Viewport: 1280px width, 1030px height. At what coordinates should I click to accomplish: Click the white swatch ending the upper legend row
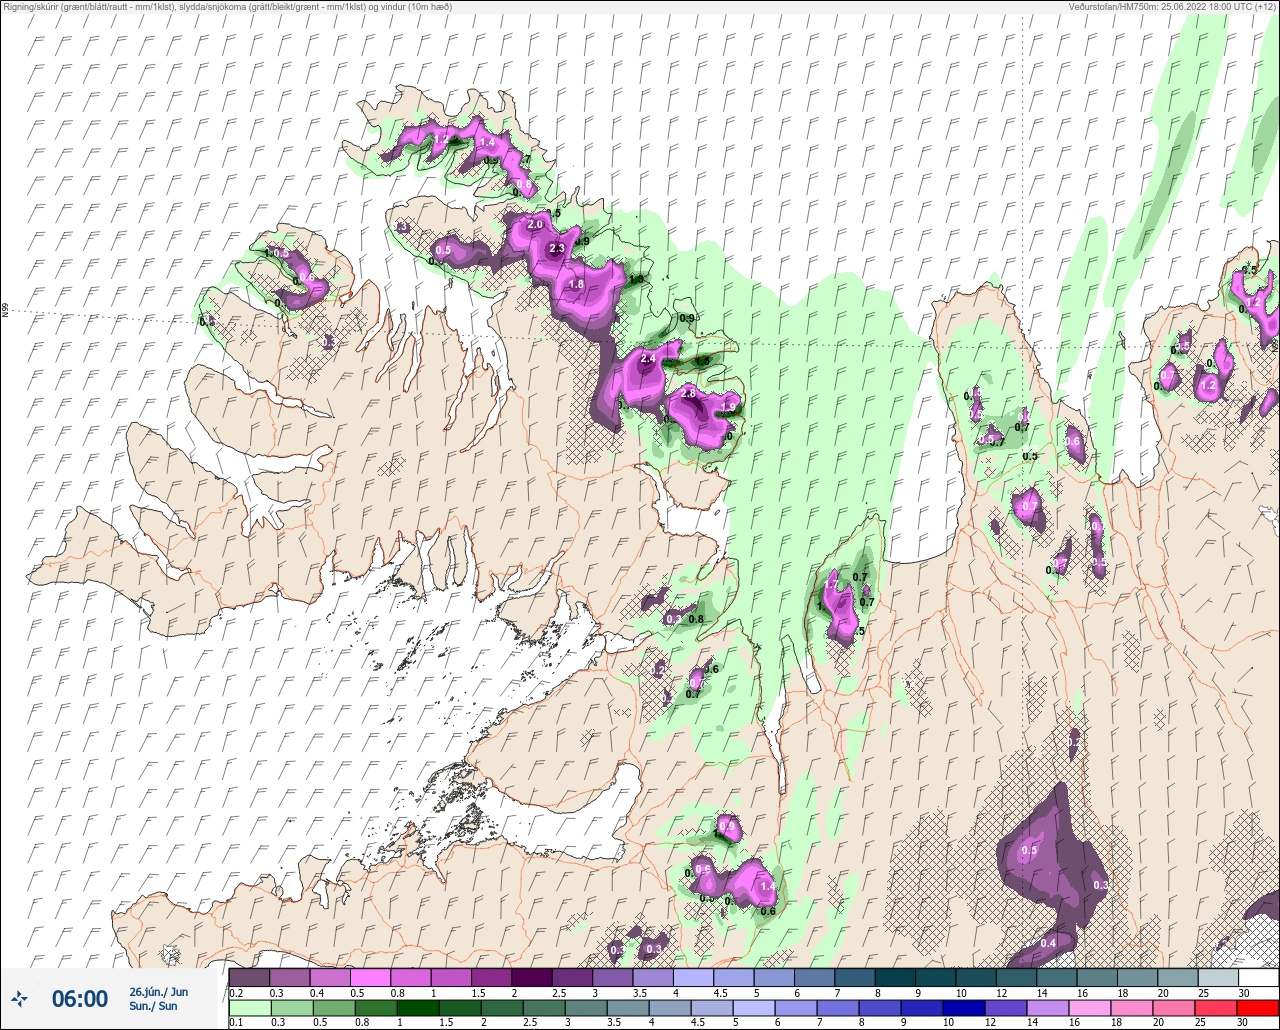[x=1258, y=977]
